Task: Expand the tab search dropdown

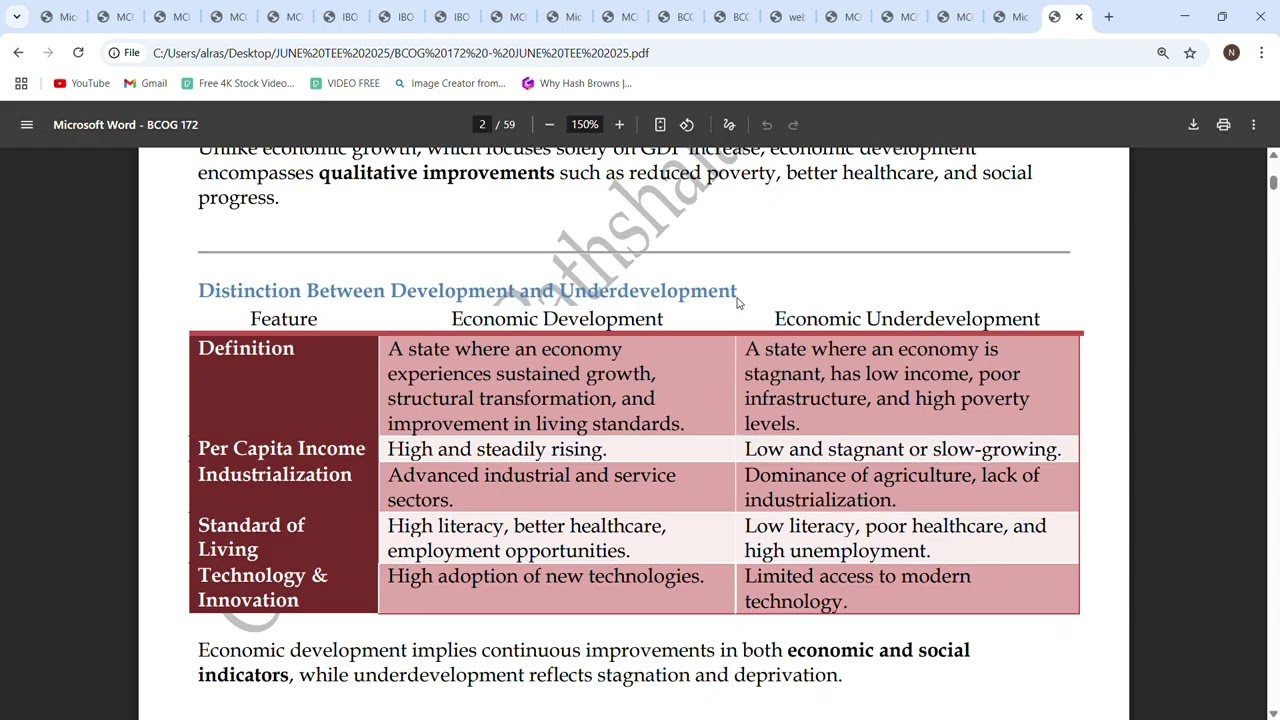Action: (16, 17)
